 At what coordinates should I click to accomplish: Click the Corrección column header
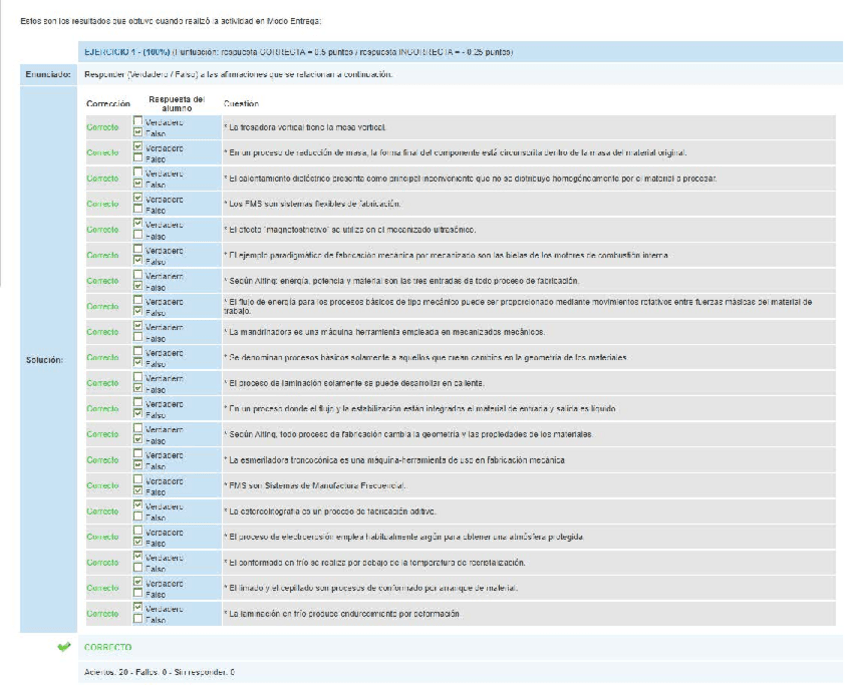pos(109,103)
